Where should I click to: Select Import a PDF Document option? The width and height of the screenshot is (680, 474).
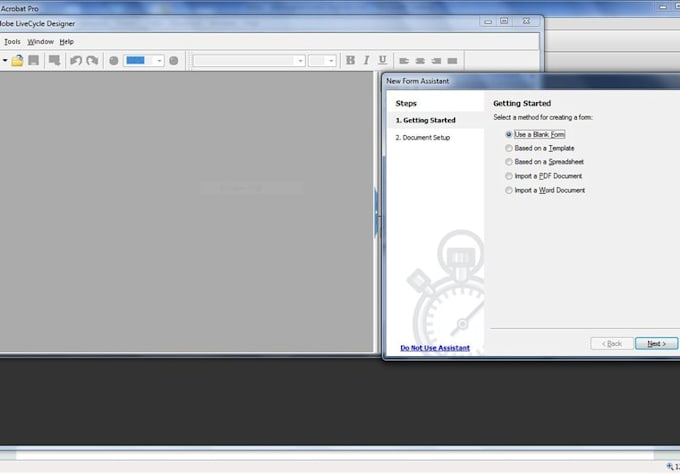click(543, 176)
